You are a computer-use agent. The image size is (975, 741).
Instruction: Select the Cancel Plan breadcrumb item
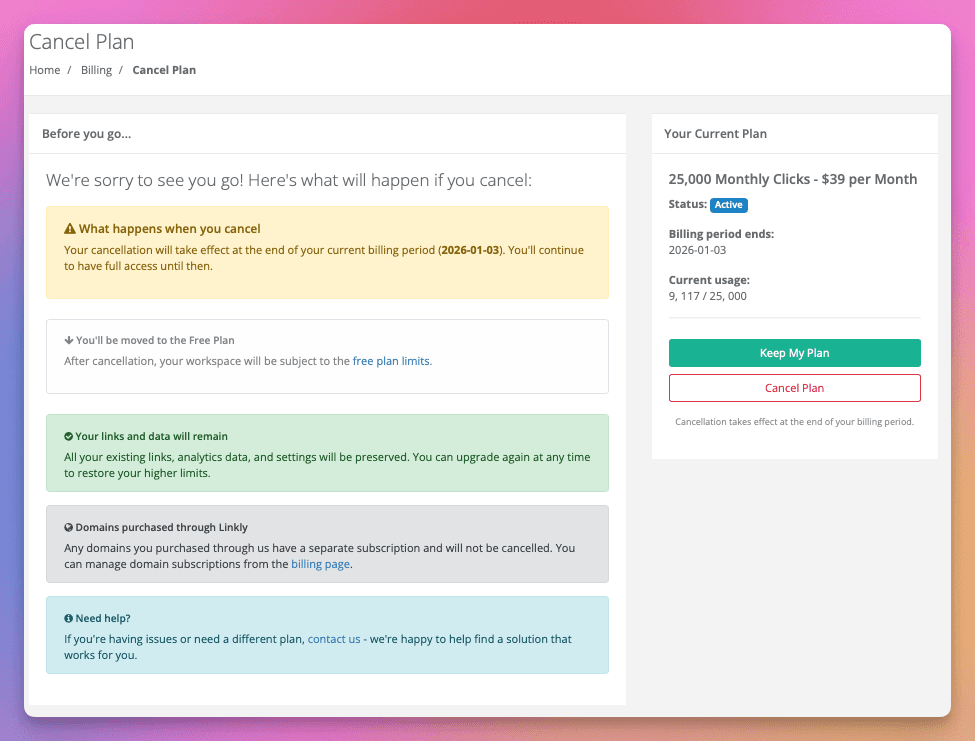[x=164, y=70]
